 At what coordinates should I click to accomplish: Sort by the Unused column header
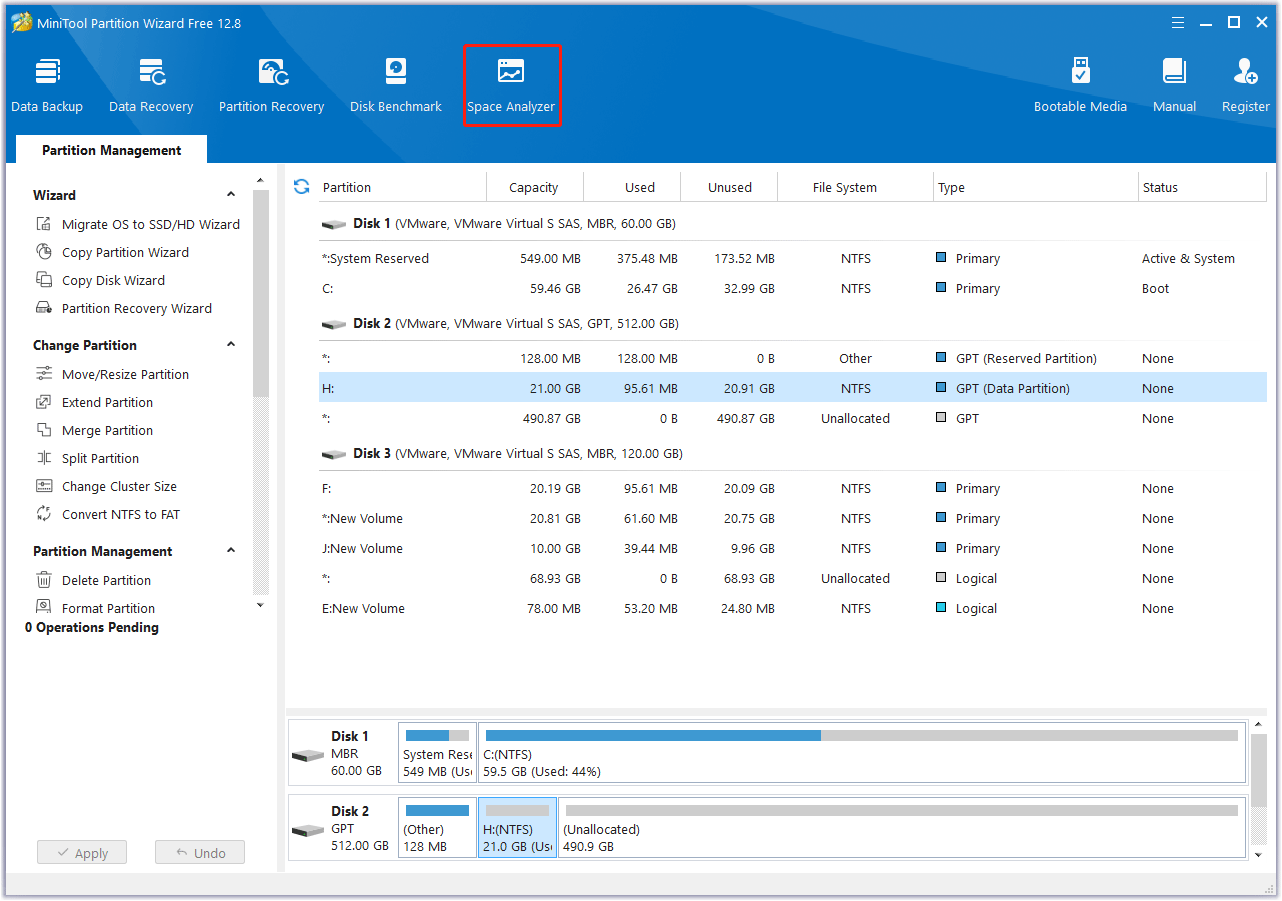pyautogui.click(x=730, y=187)
